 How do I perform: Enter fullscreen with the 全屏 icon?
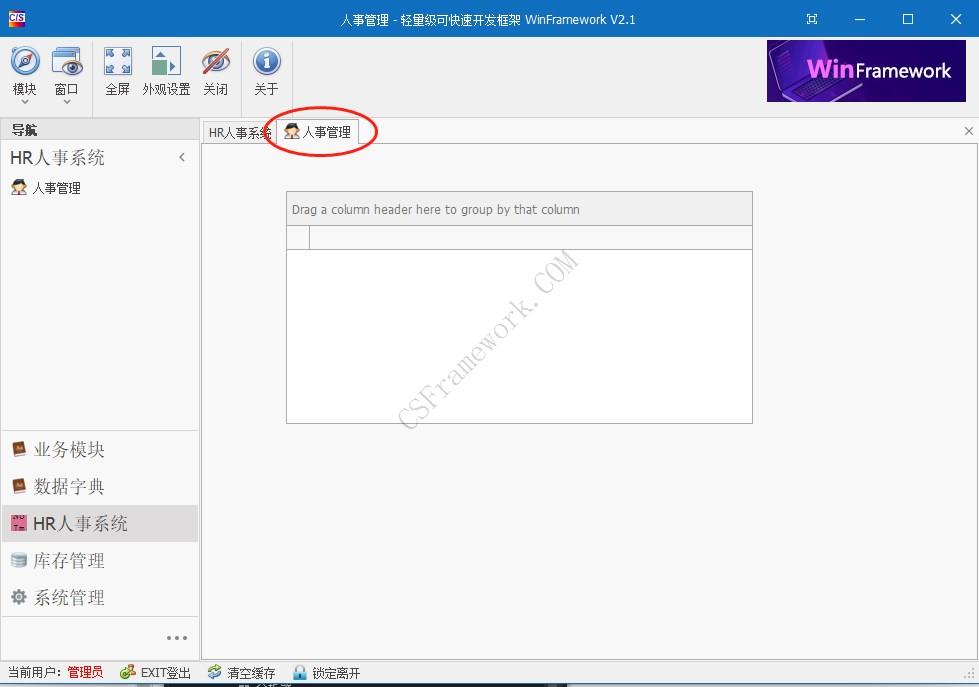tap(118, 62)
